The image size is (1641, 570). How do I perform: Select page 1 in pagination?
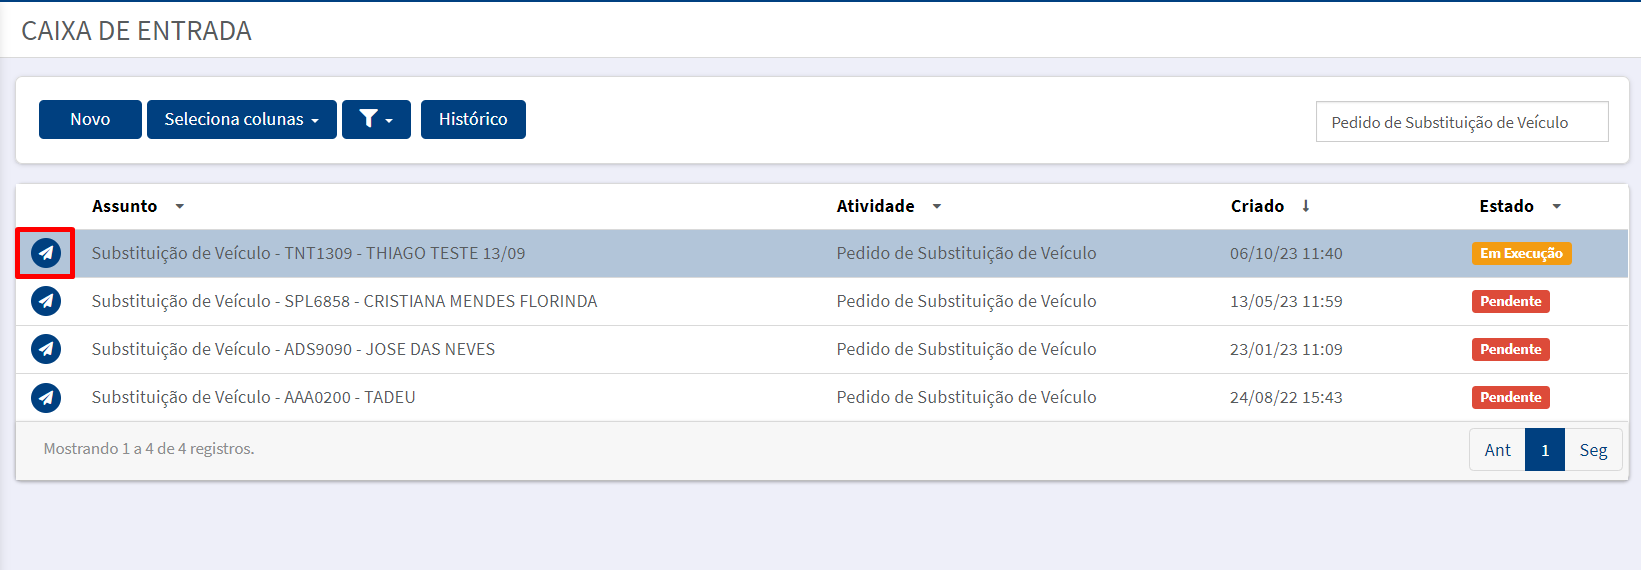[1545, 450]
